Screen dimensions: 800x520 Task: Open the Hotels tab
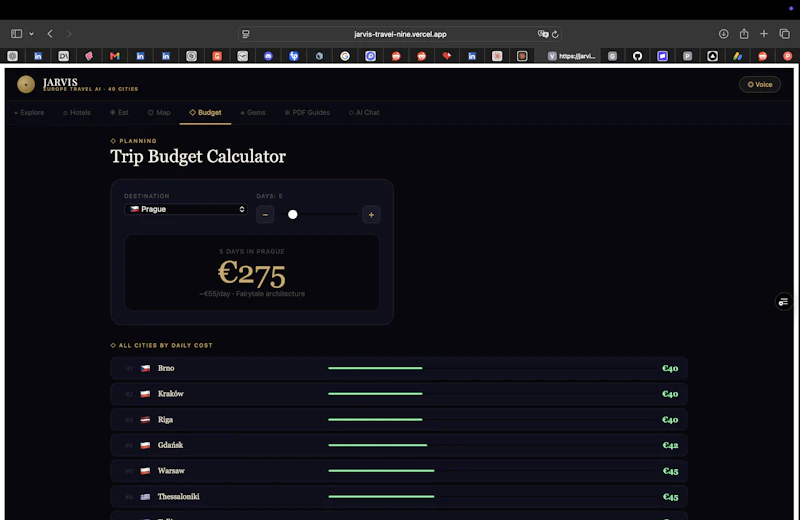point(77,112)
